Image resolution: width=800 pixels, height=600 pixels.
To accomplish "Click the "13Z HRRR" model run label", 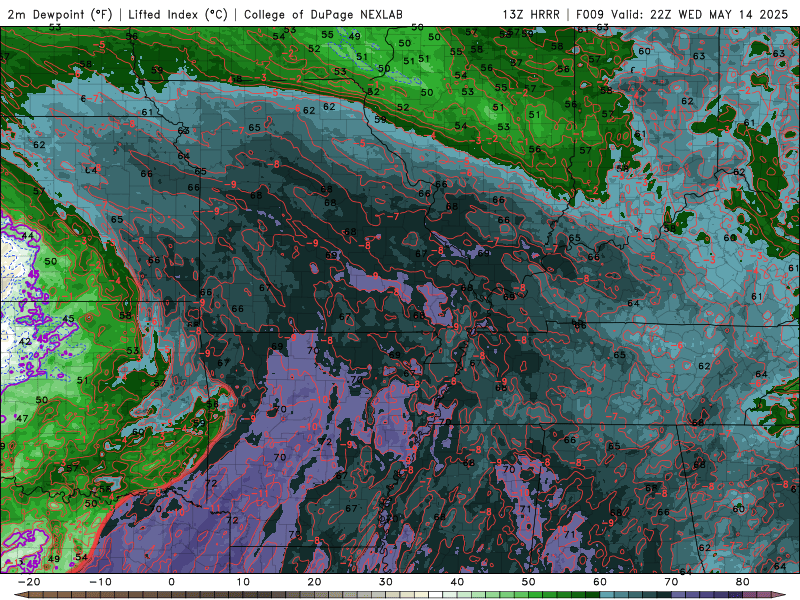I will pos(531,14).
